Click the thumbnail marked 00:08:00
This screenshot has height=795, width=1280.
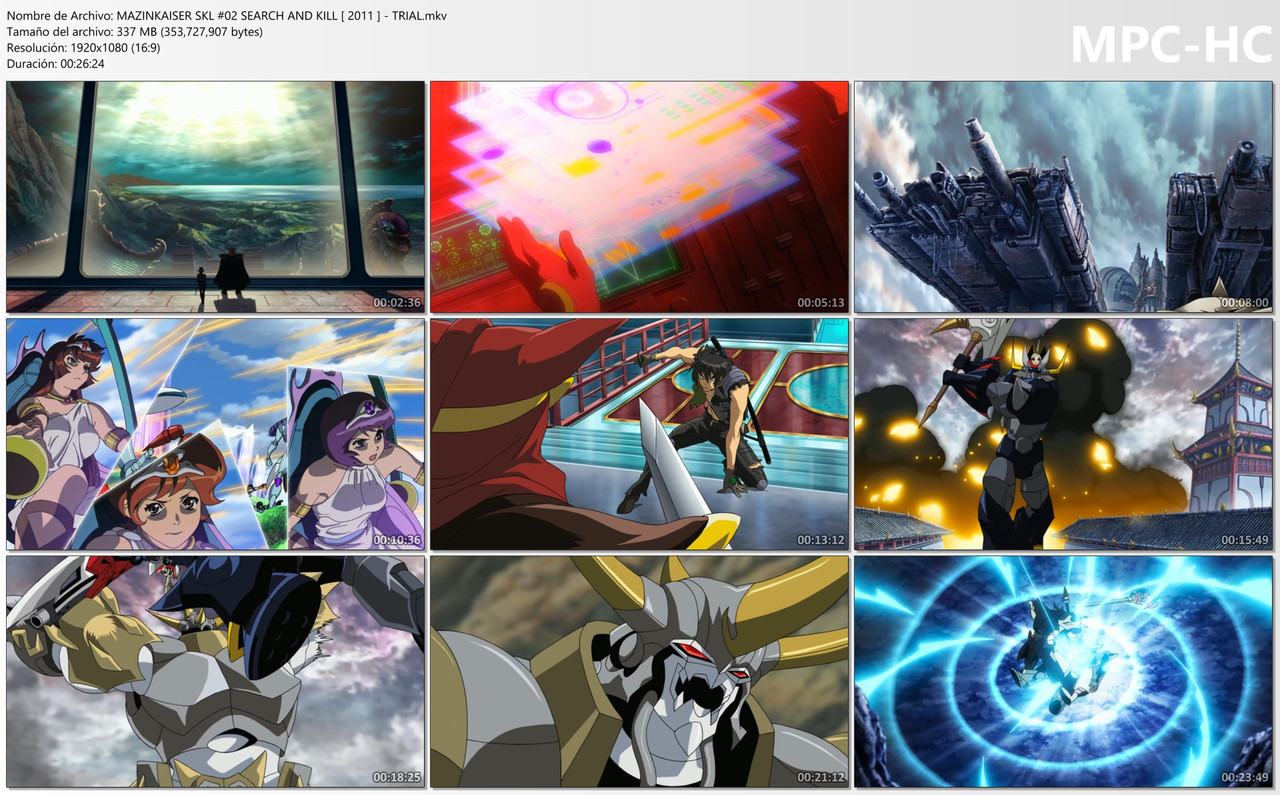tap(1063, 197)
